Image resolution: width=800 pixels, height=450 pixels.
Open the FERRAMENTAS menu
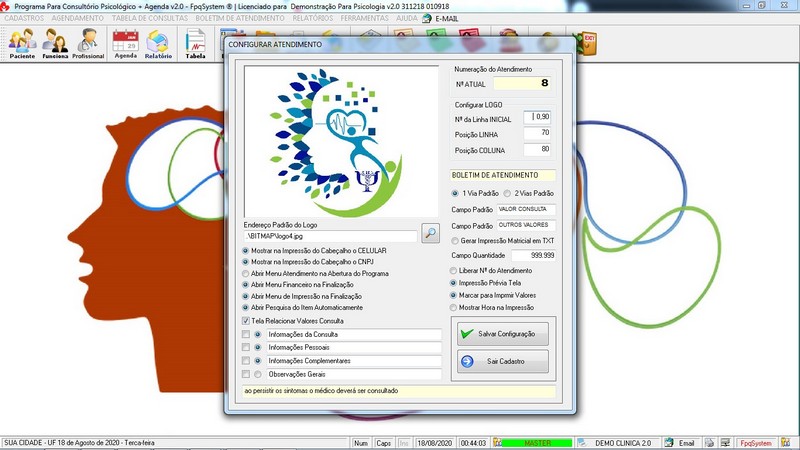[x=364, y=18]
